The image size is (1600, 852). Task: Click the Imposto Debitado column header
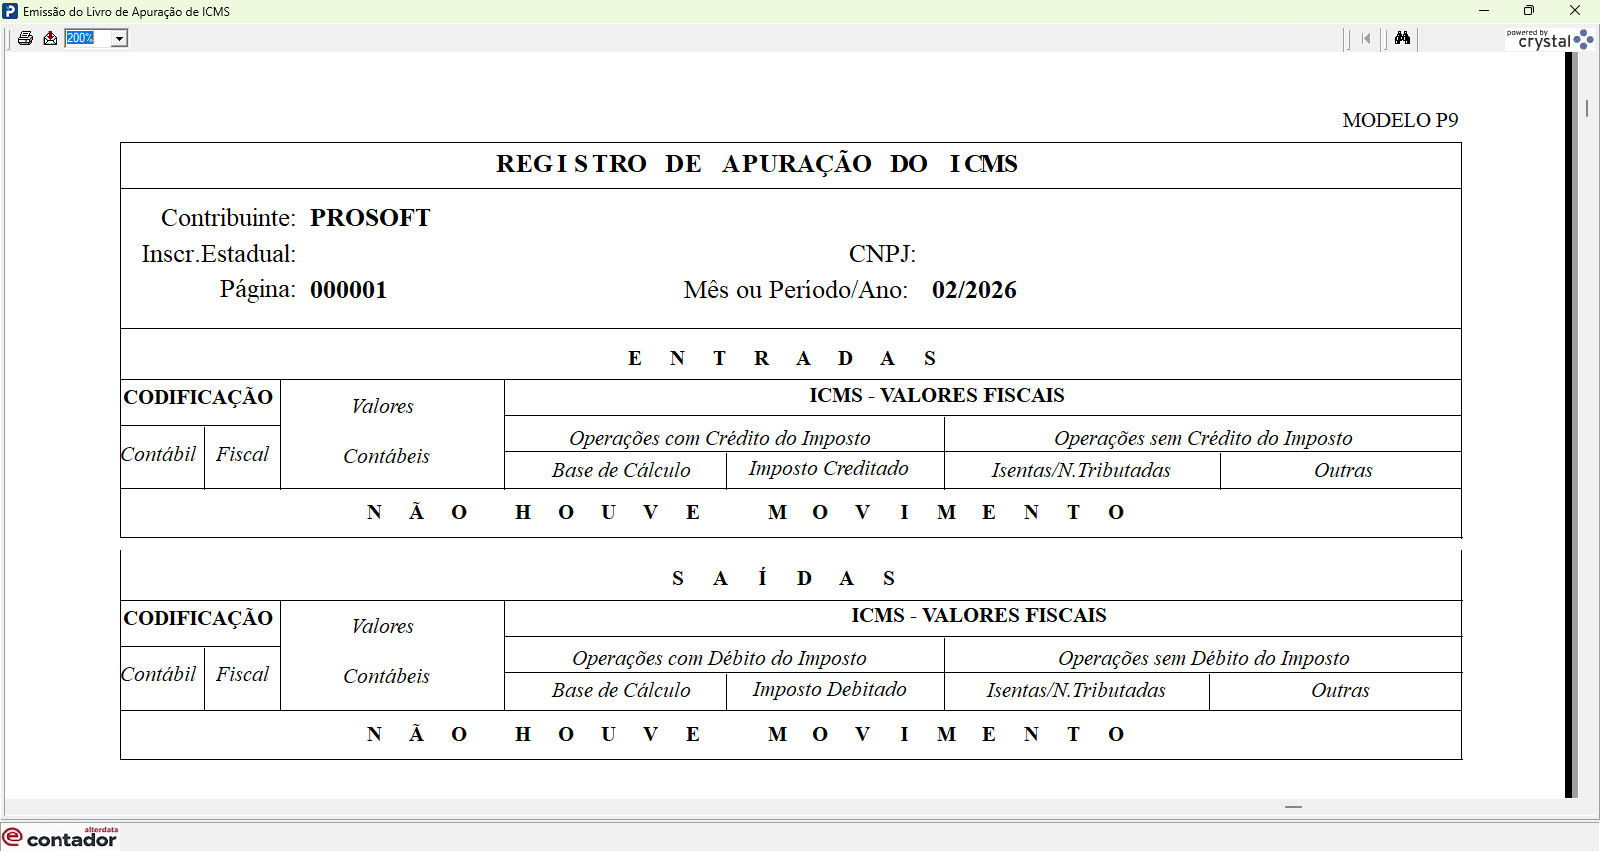coord(830,689)
